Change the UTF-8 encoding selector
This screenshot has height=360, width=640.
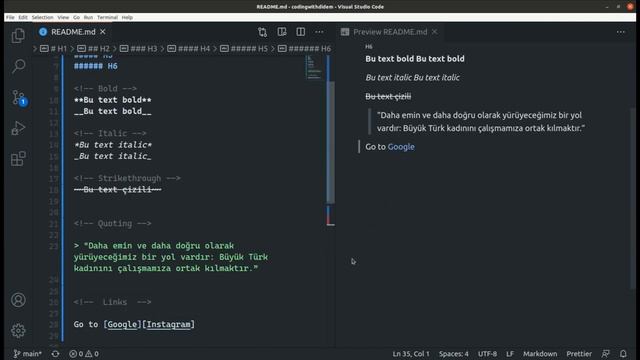(487, 354)
